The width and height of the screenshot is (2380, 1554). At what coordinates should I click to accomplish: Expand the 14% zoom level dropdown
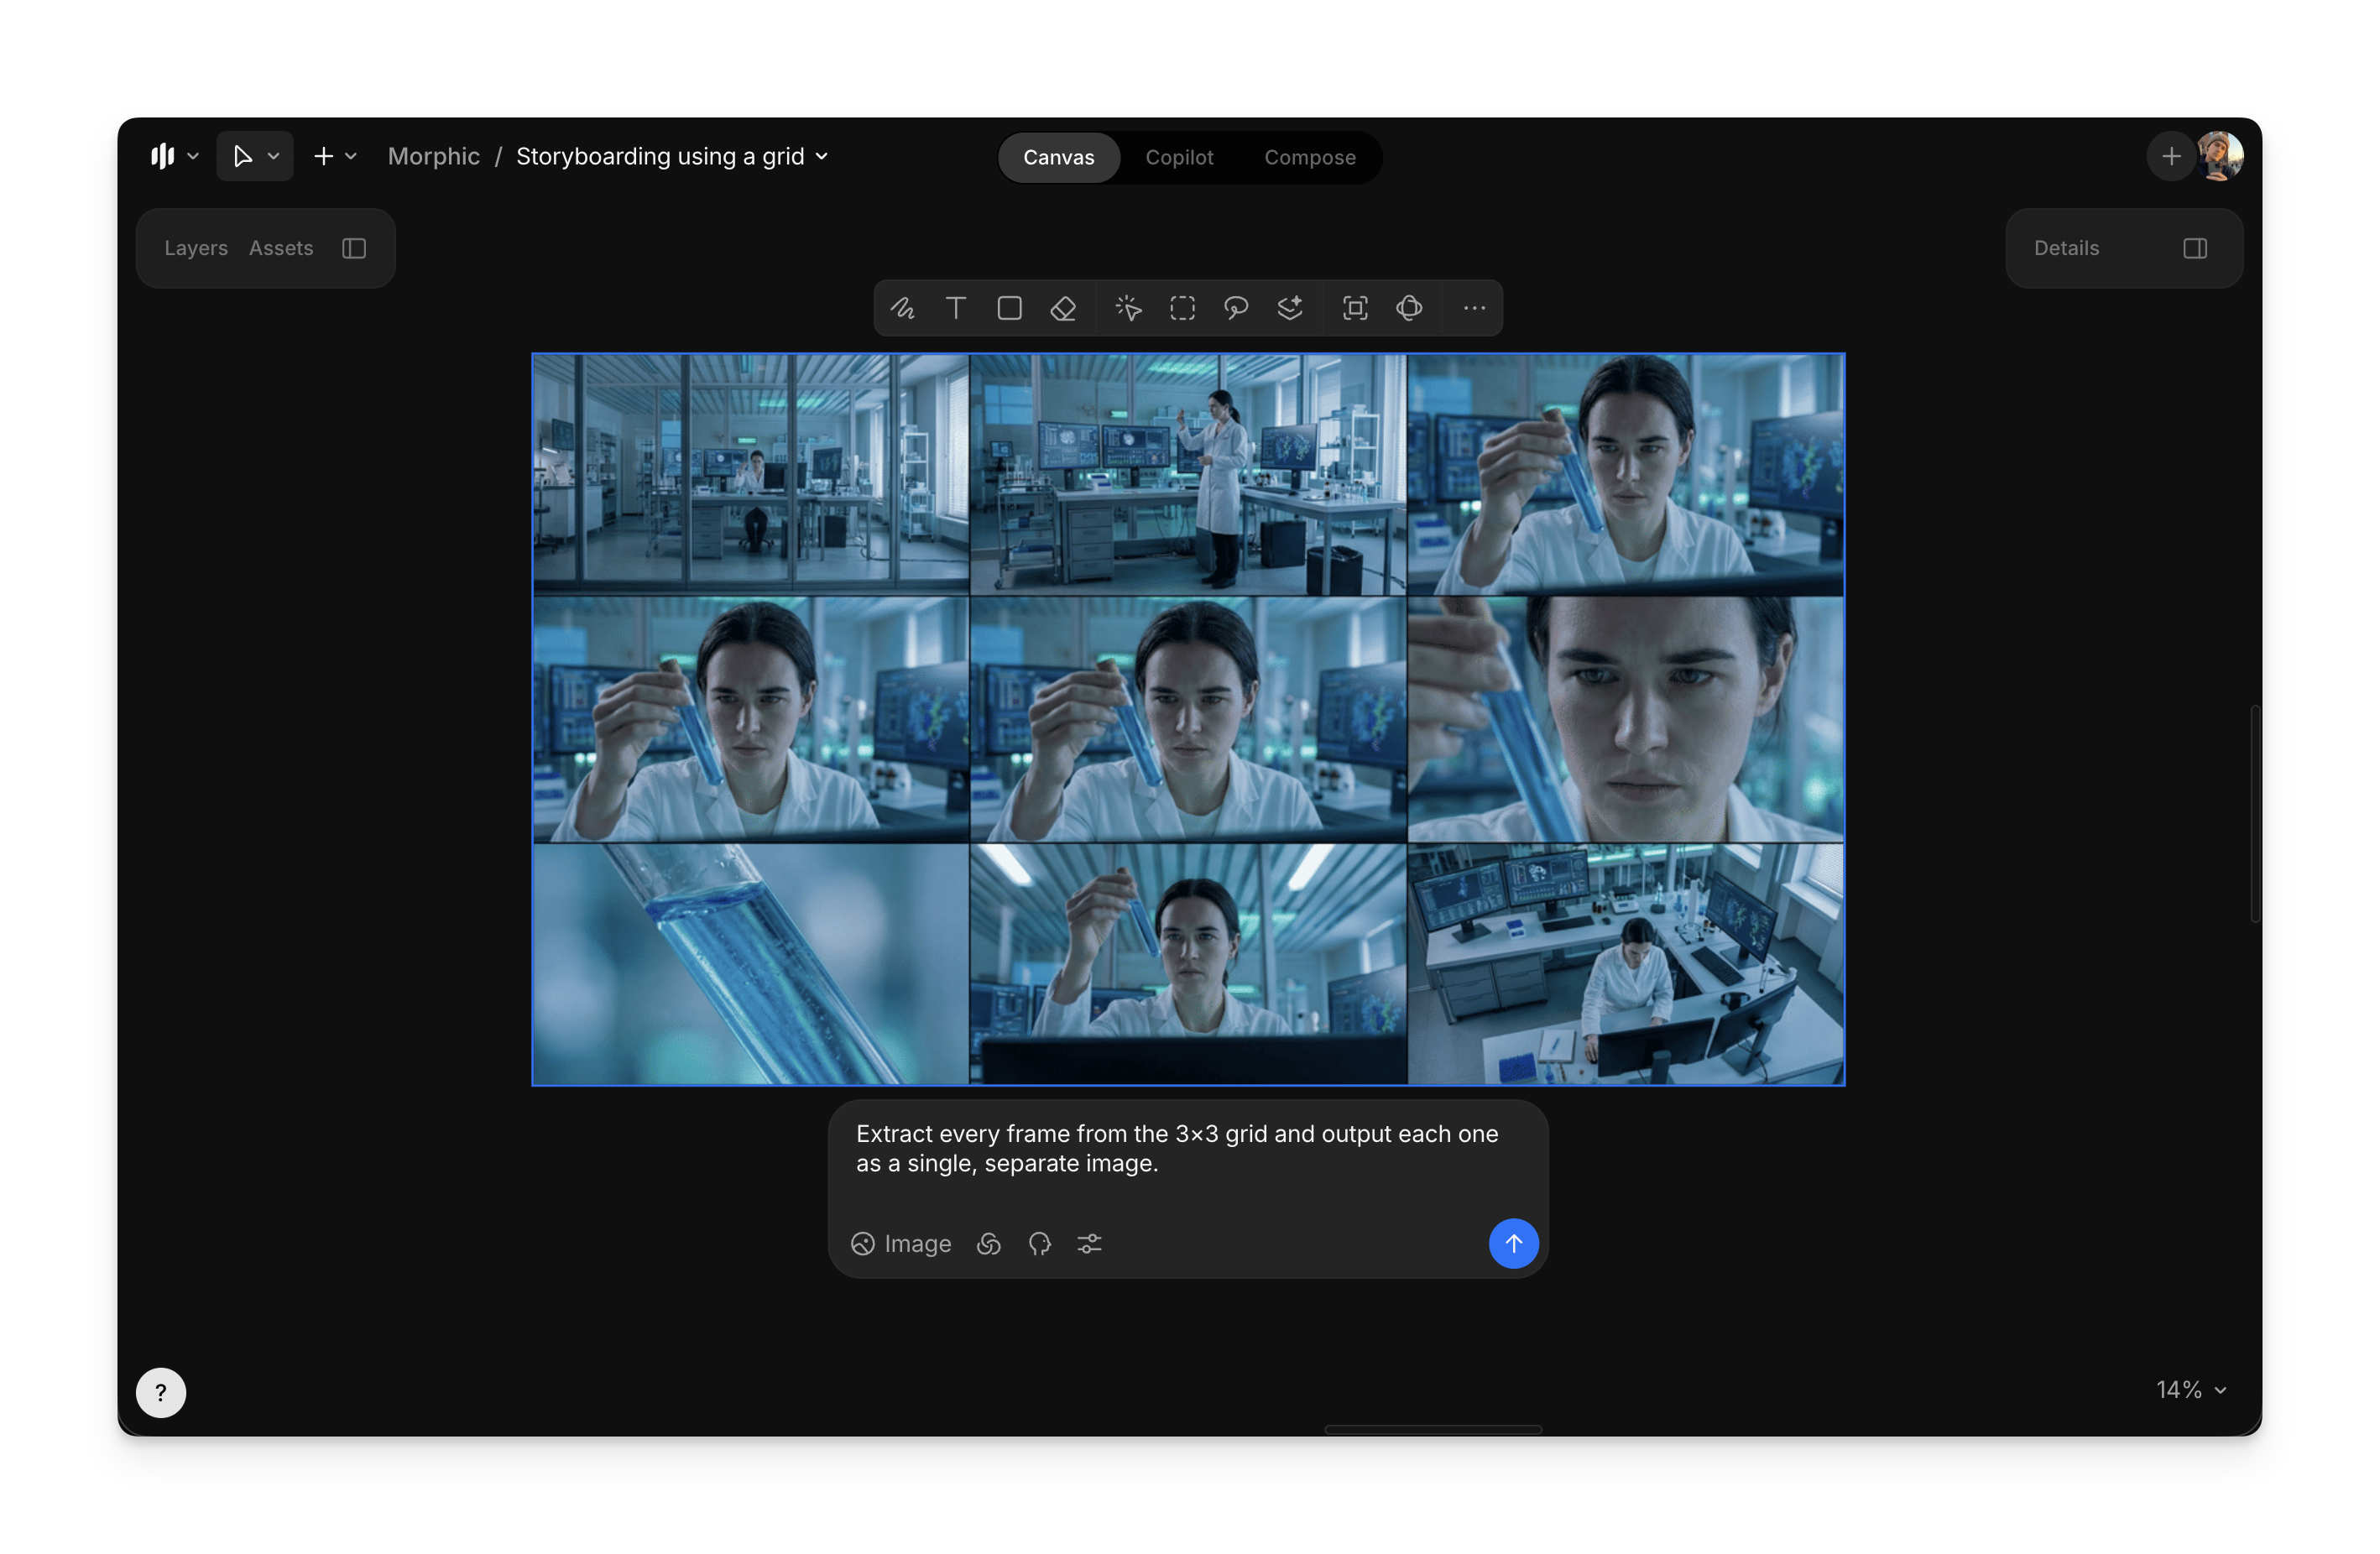2191,1390
